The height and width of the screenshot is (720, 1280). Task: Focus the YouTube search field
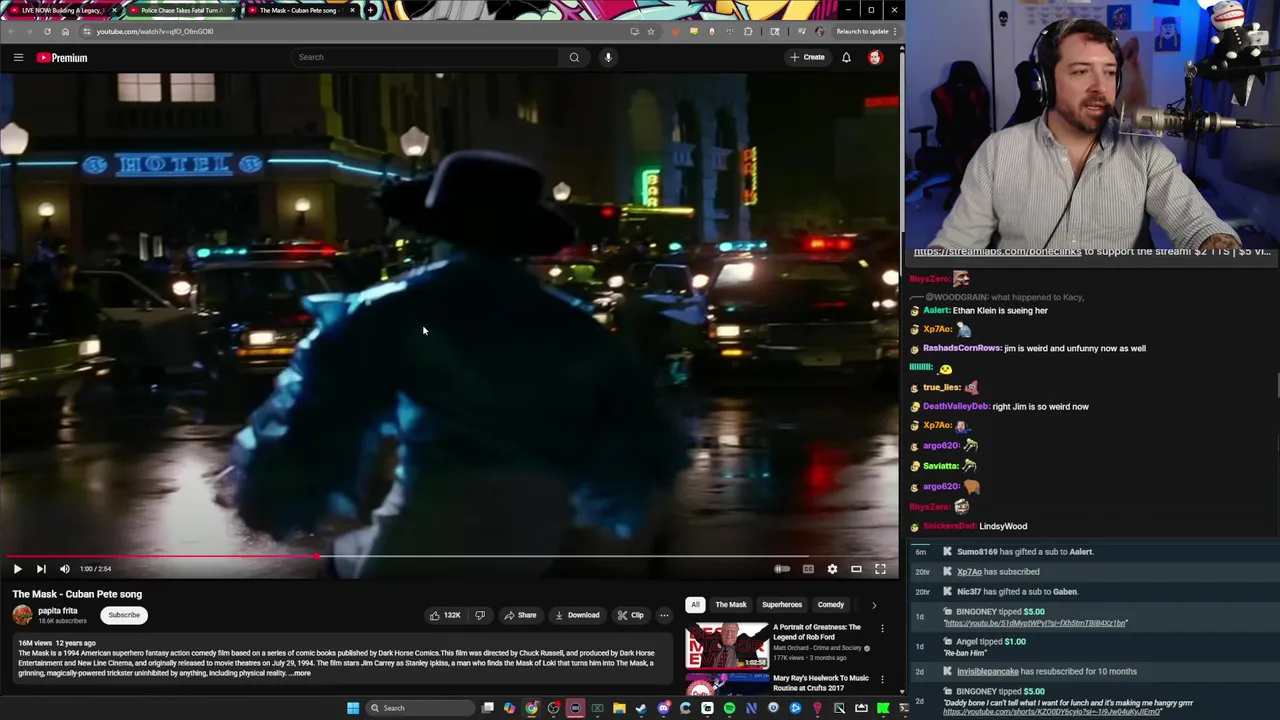point(425,57)
